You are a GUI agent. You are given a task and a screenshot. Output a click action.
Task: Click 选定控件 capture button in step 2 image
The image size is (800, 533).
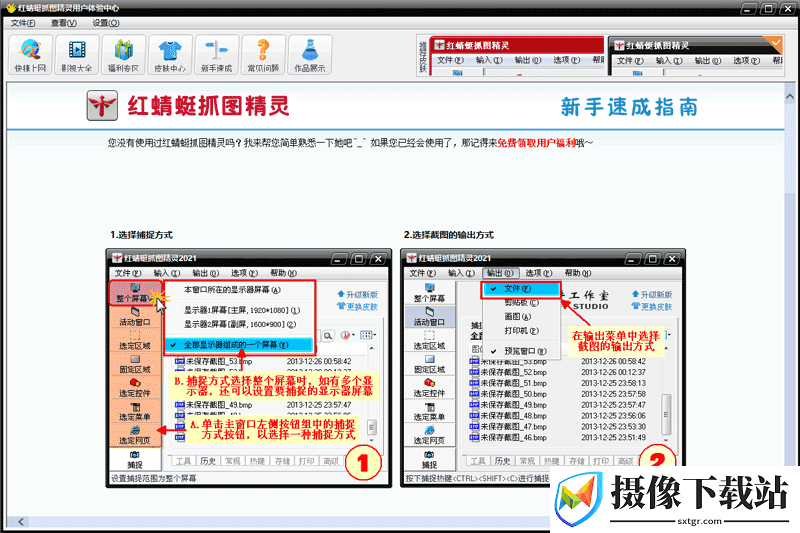click(x=429, y=388)
